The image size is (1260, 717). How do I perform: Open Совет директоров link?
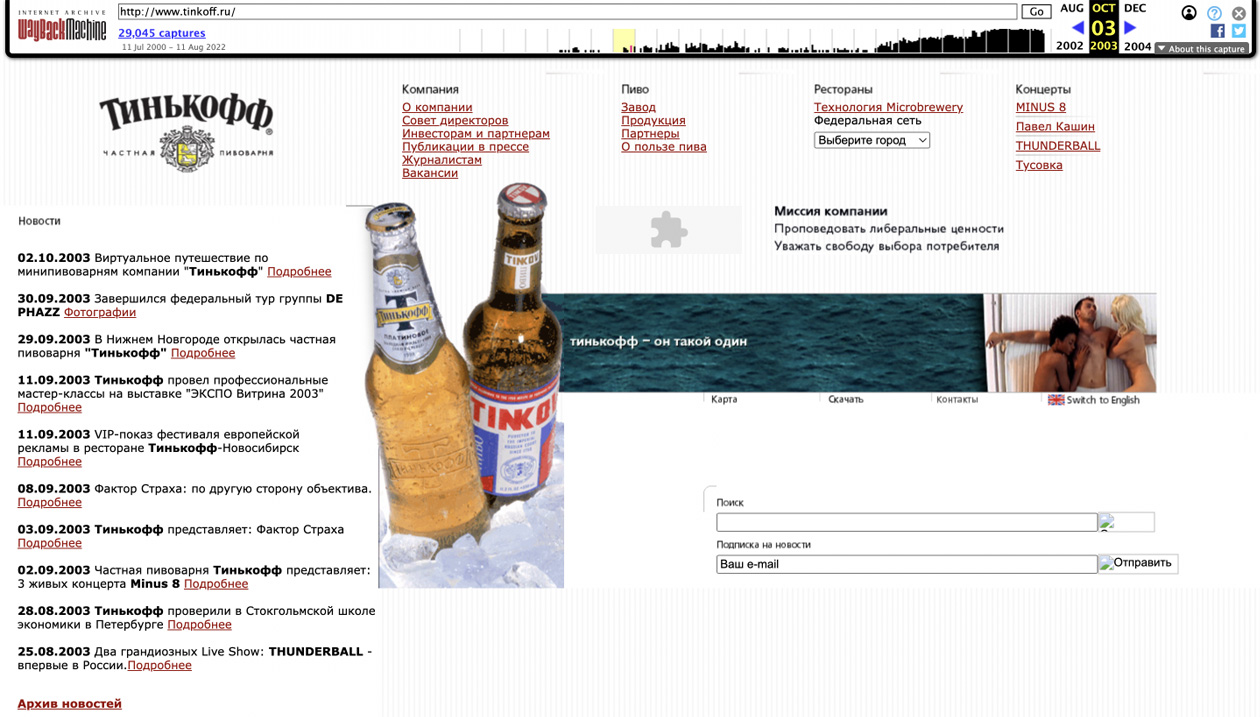[455, 120]
